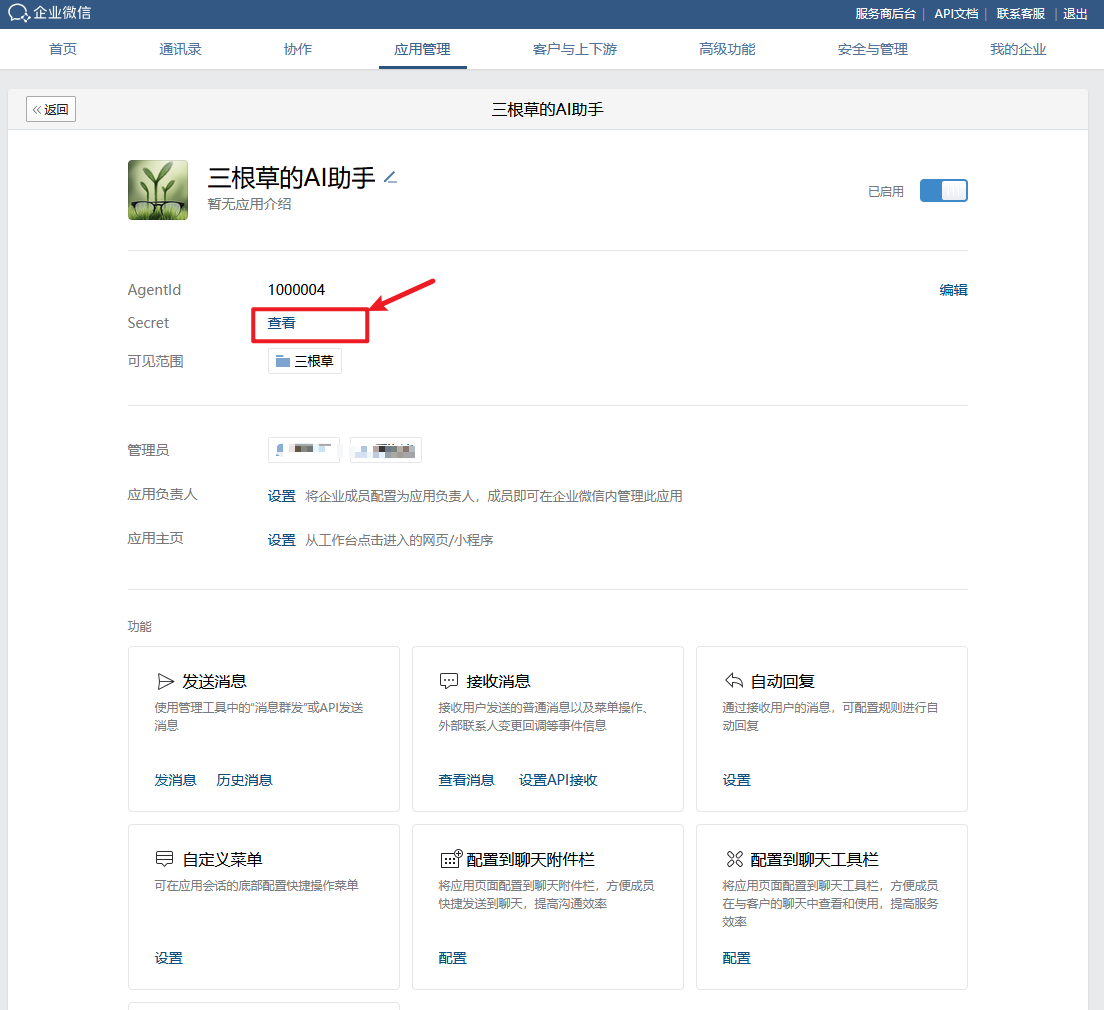Click the 暂无应用介绍 description text
The width and height of the screenshot is (1104, 1010).
249,204
